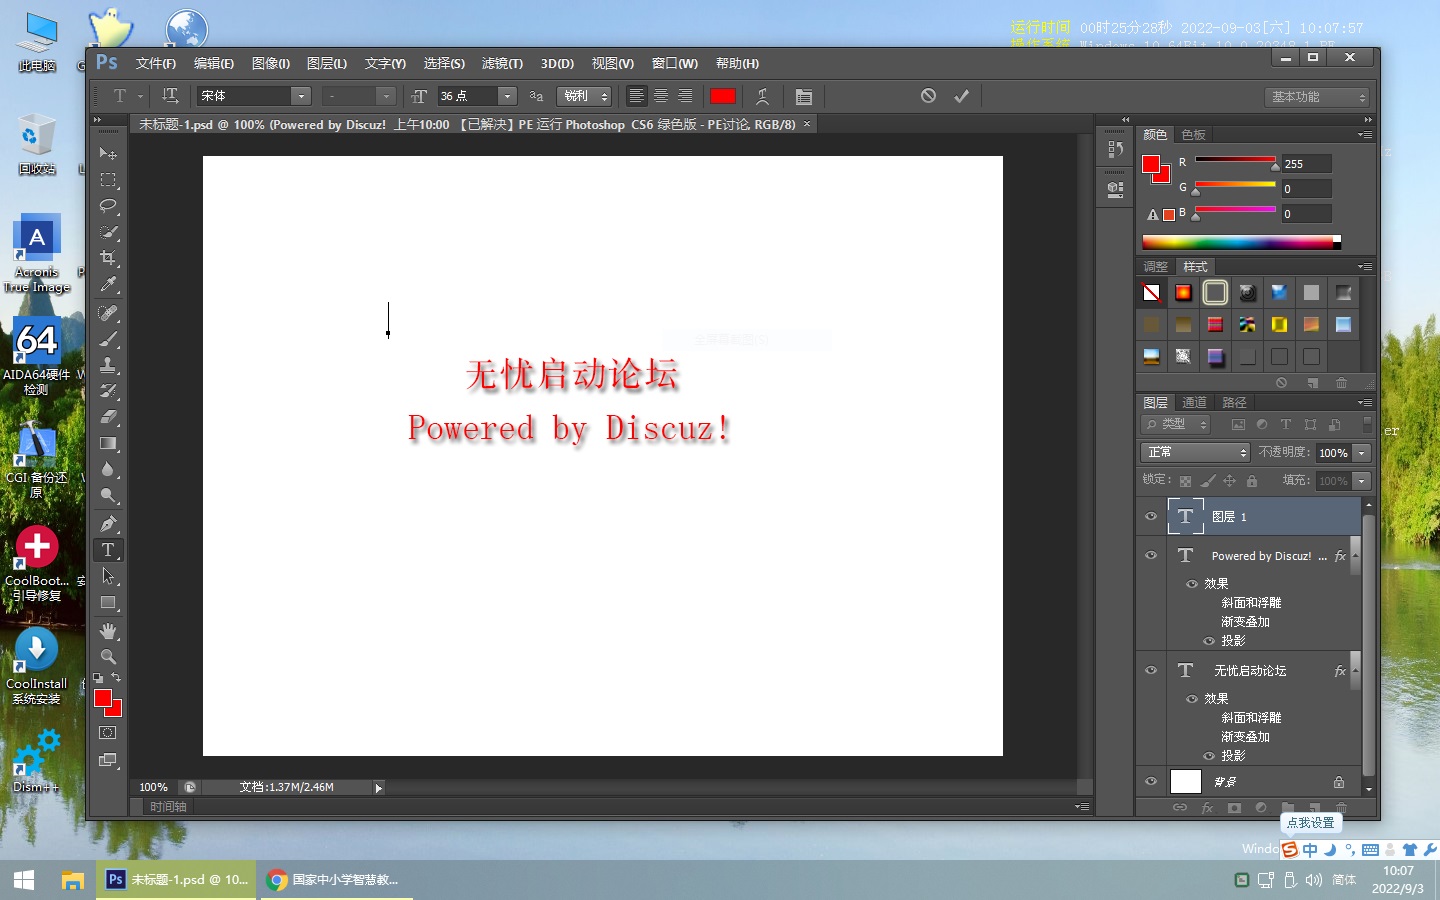The image size is (1440, 900).
Task: Select the Zoom tool
Action: coord(108,657)
